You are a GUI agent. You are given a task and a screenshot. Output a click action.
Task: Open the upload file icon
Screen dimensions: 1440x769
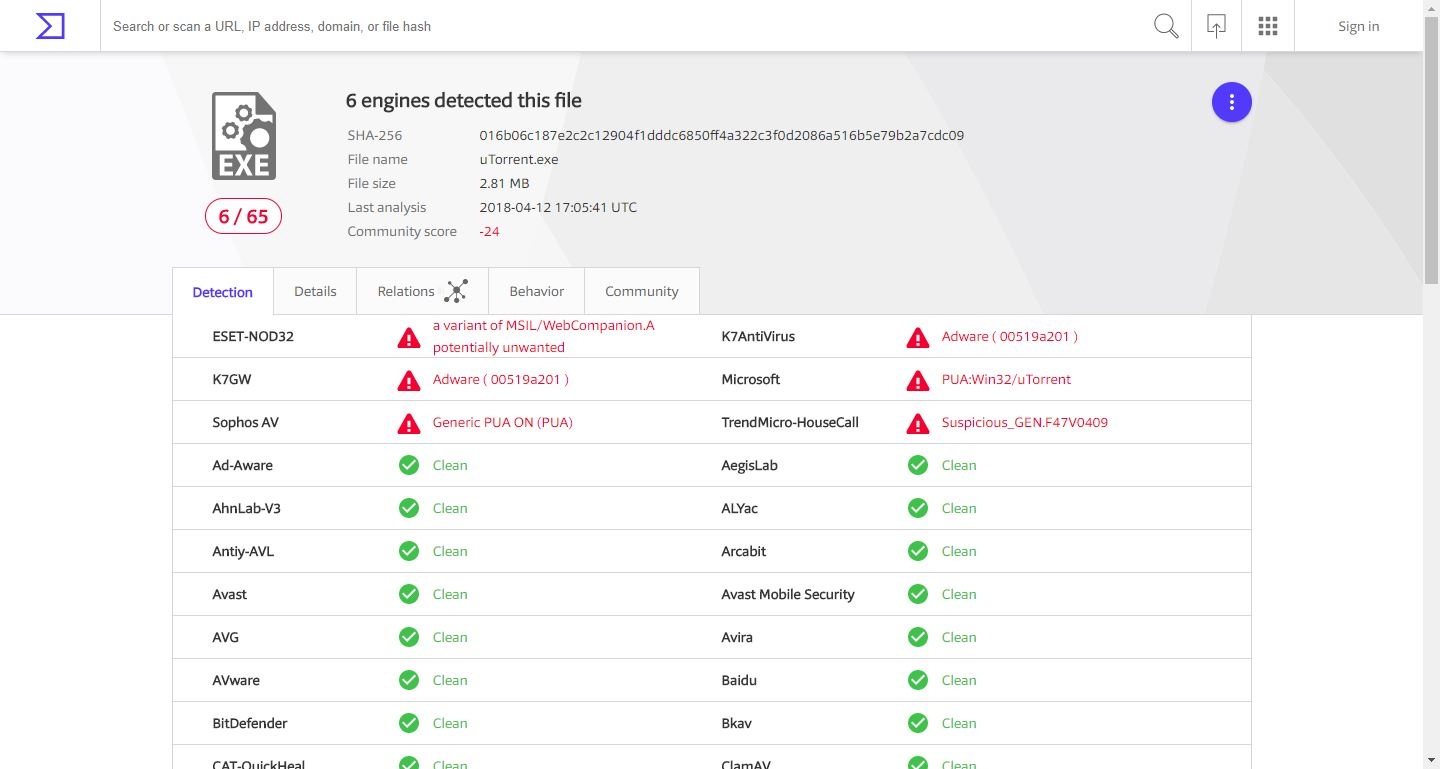pos(1216,26)
